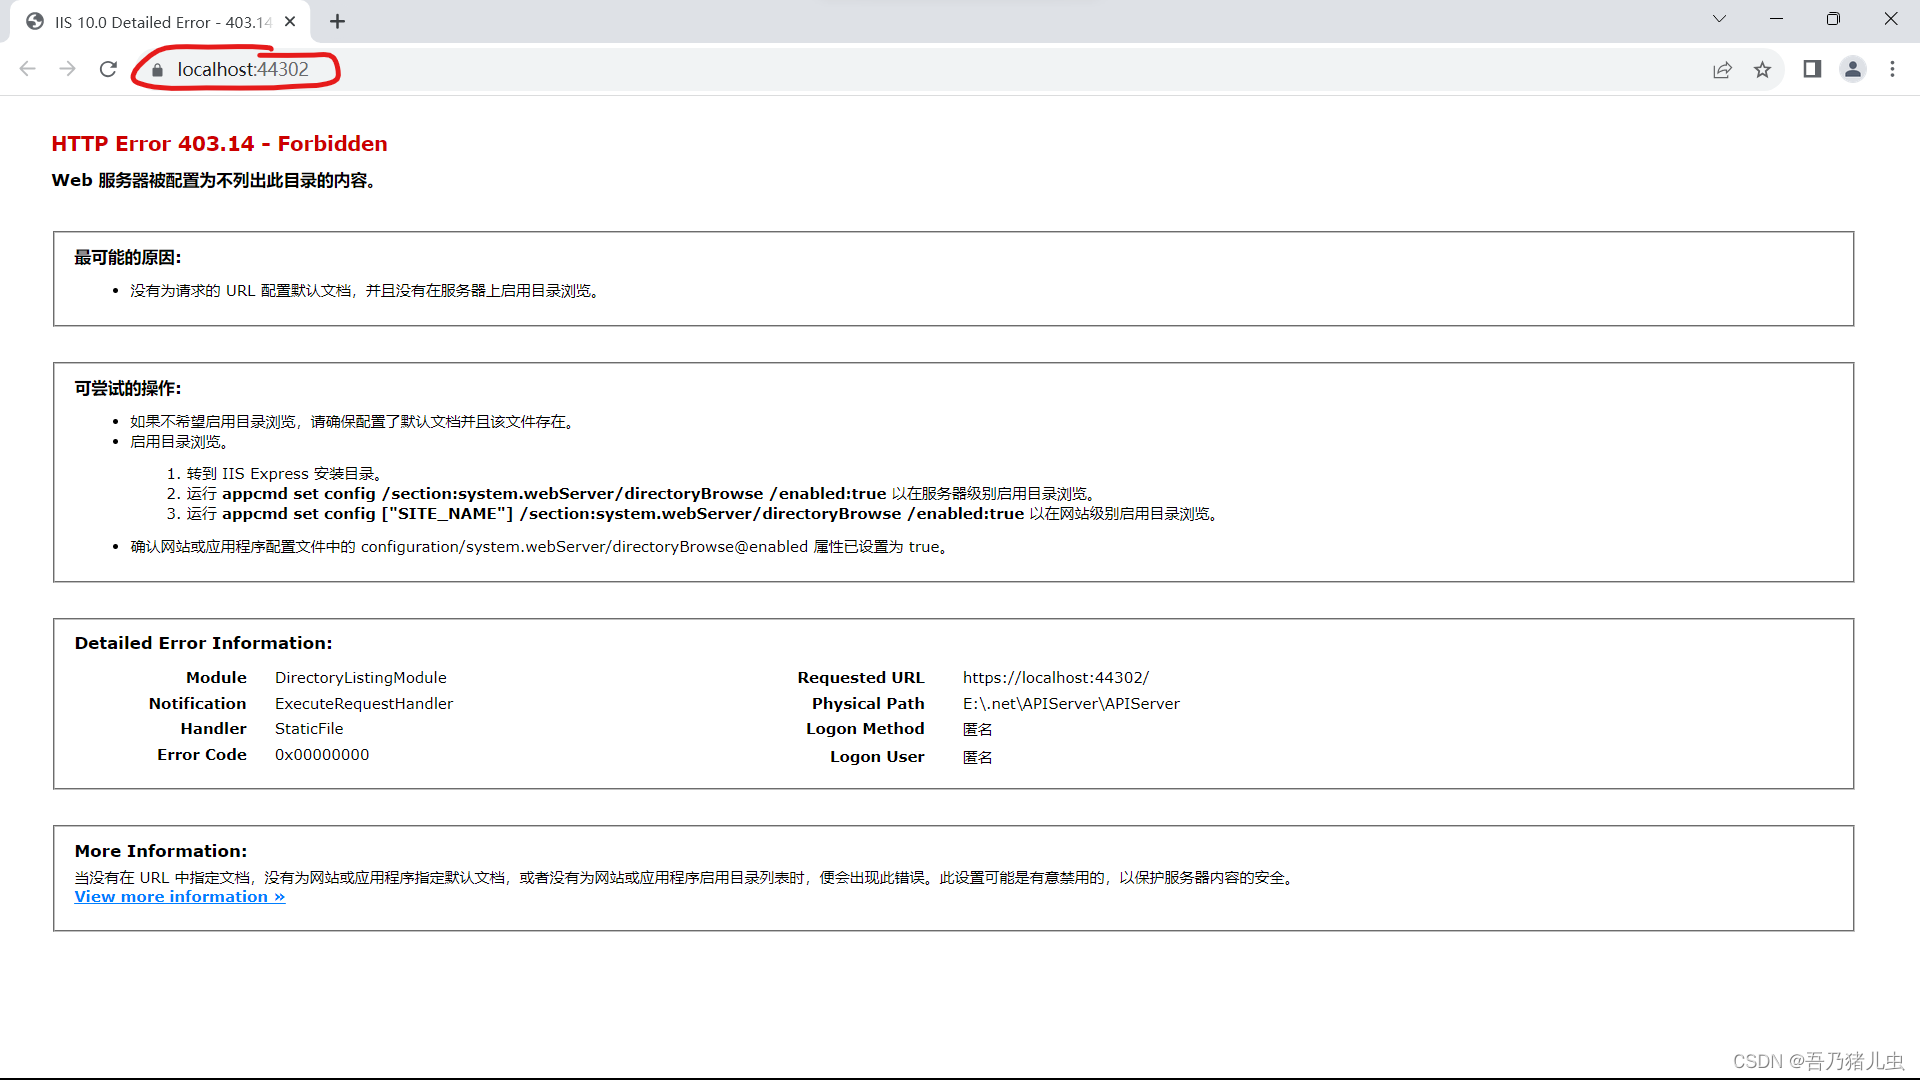Click the More Information heading
Viewport: 1920px width, 1080px height.
pyautogui.click(x=161, y=851)
